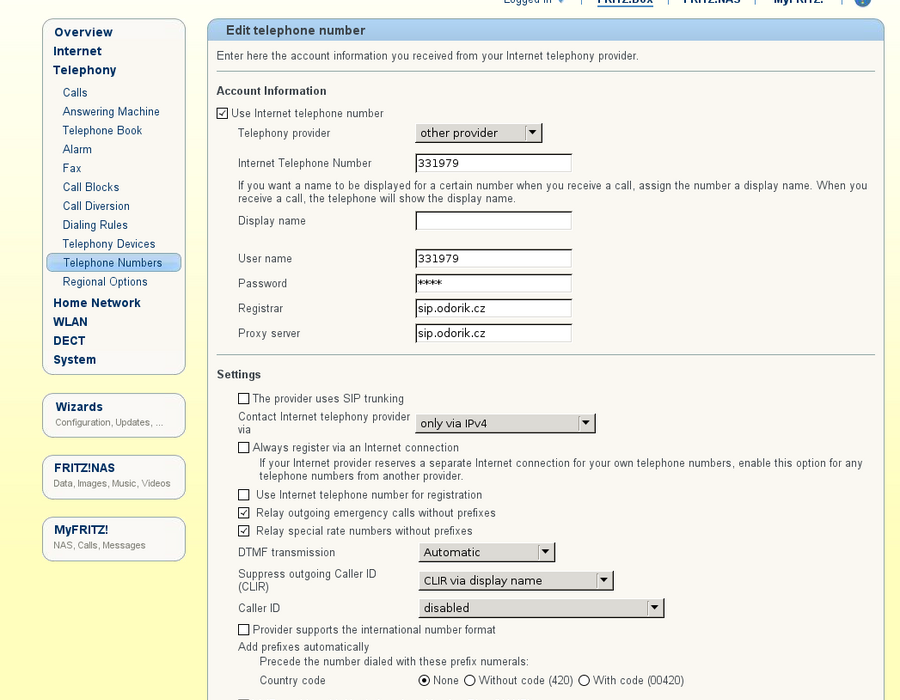Open the Telephony provider dropdown

[x=479, y=133]
